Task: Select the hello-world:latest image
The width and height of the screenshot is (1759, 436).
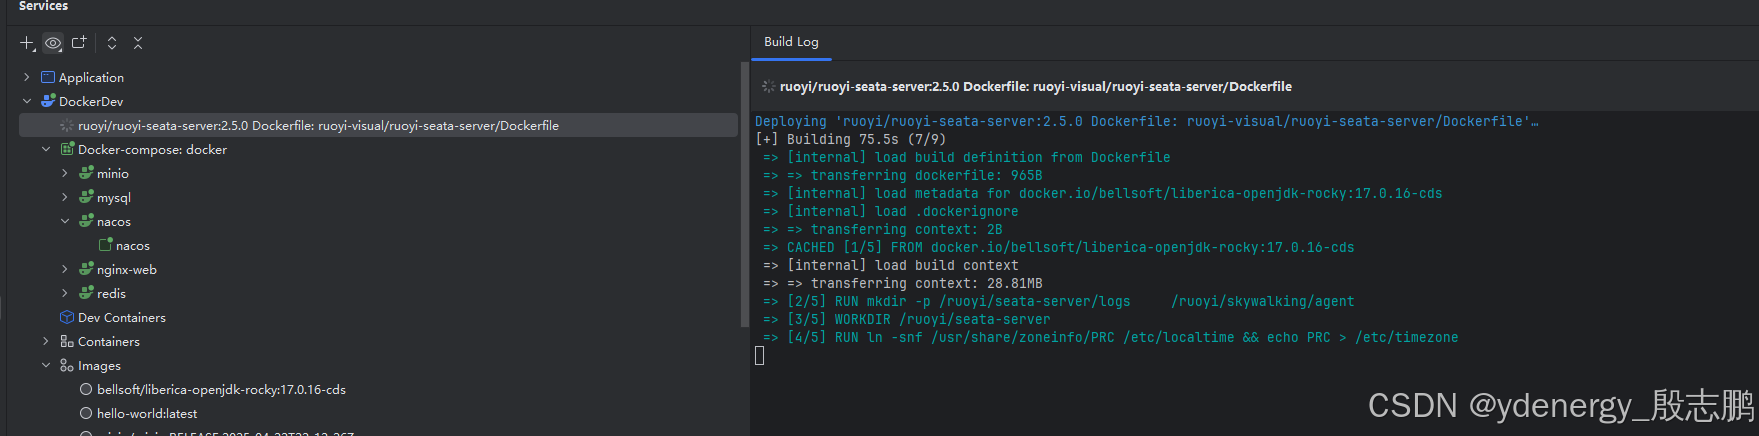Action: (x=147, y=413)
